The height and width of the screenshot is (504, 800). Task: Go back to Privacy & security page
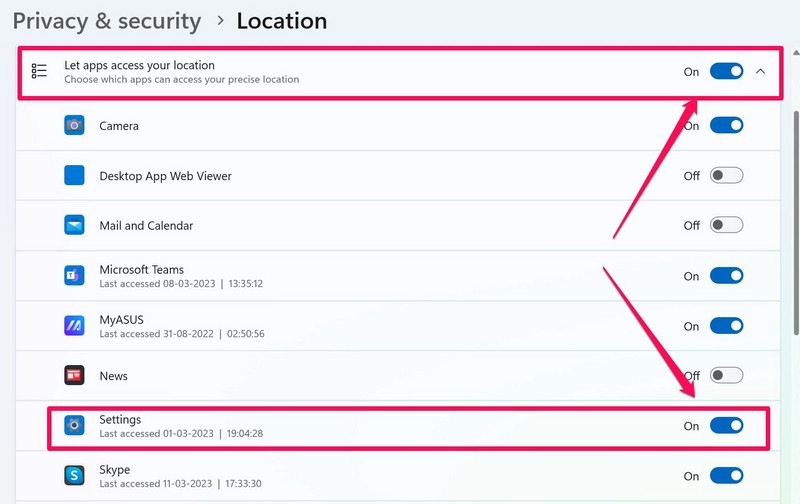[107, 20]
